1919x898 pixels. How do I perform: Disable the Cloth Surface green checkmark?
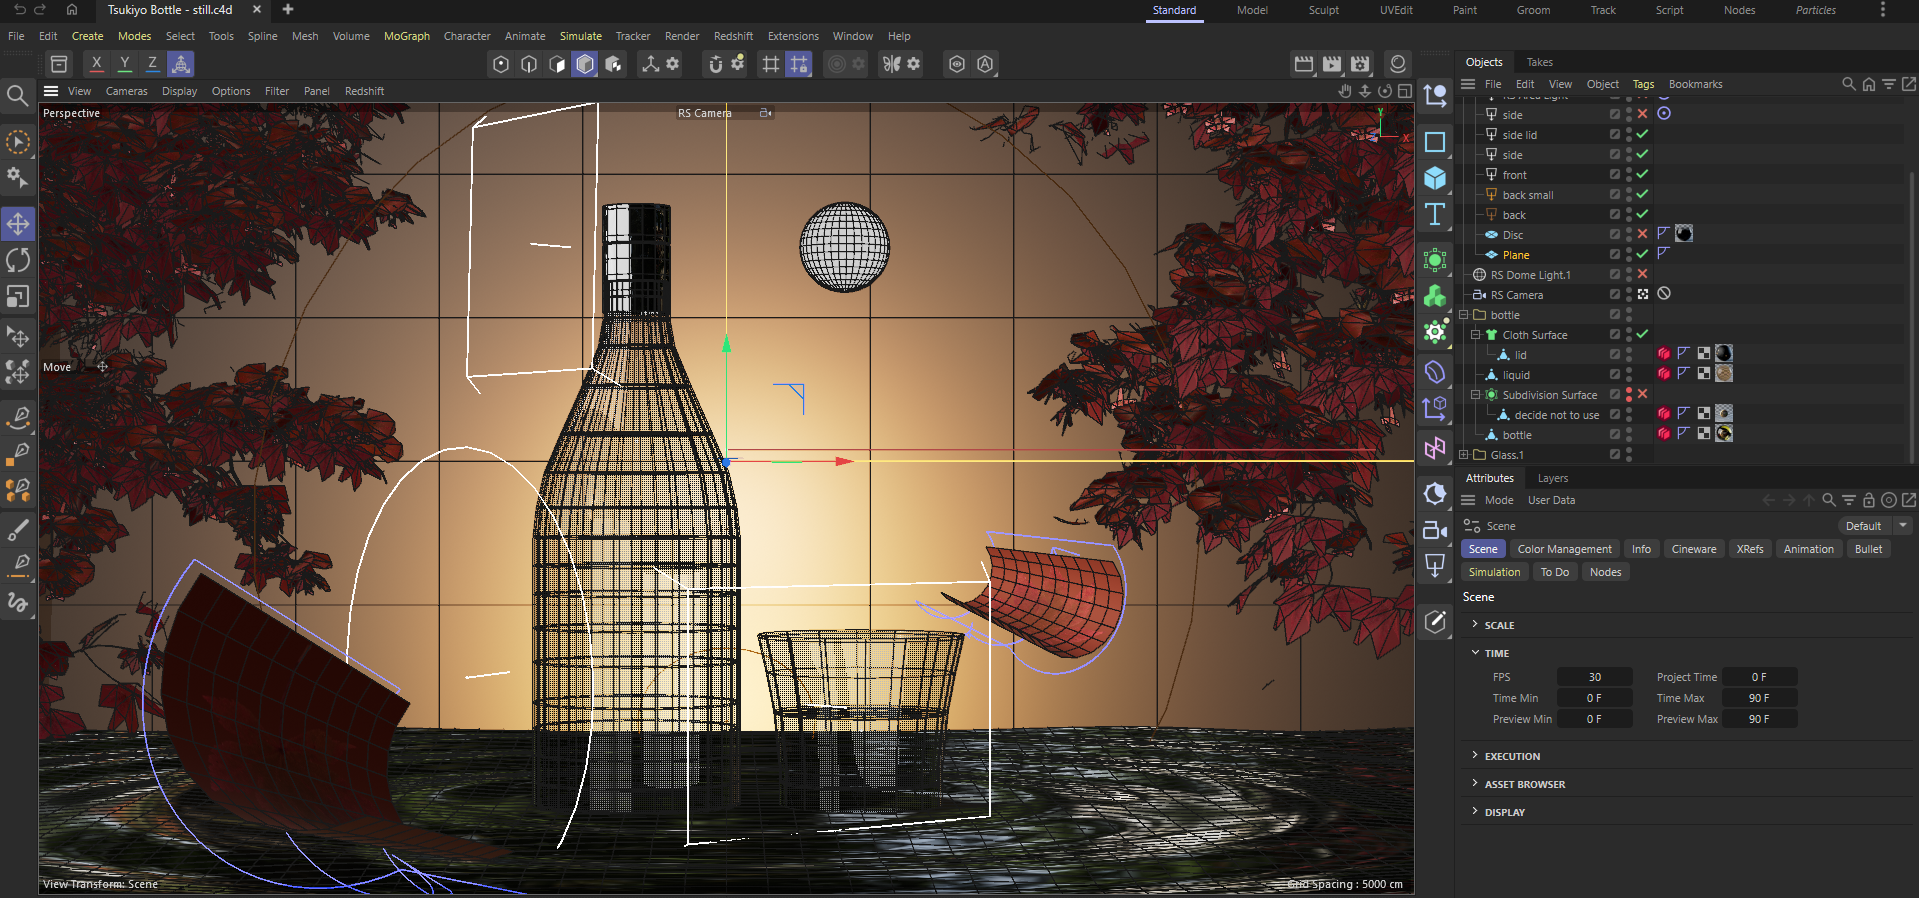[1642, 334]
